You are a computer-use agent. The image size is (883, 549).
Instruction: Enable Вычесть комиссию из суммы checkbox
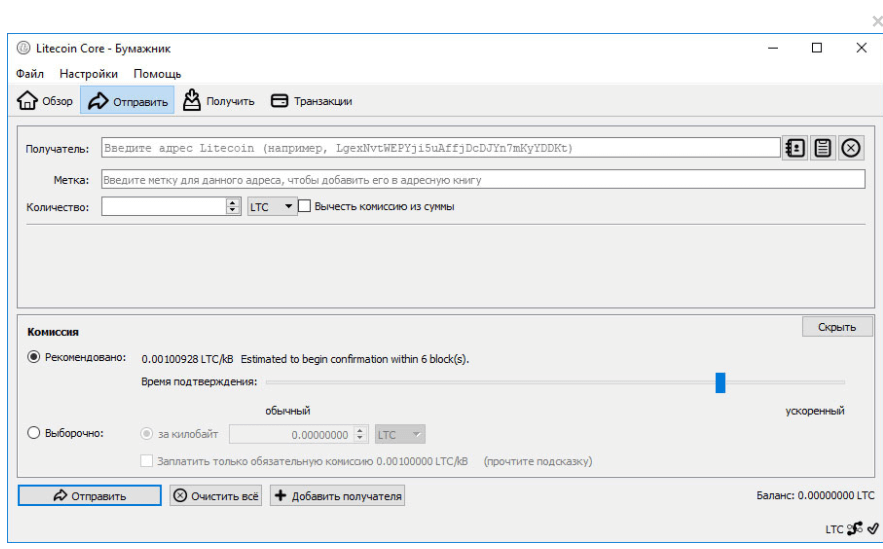[305, 206]
